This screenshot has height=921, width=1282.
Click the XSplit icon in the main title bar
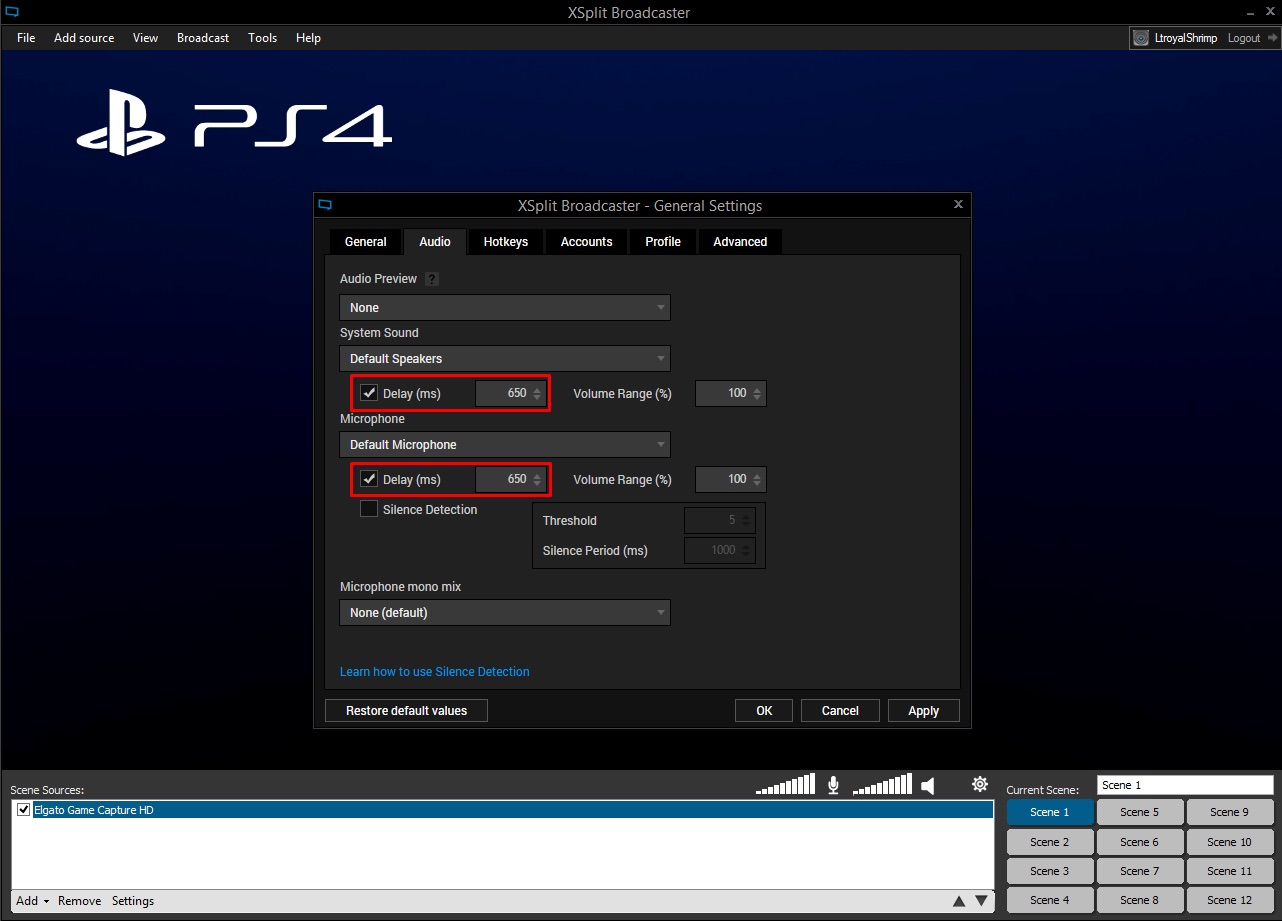[12, 12]
